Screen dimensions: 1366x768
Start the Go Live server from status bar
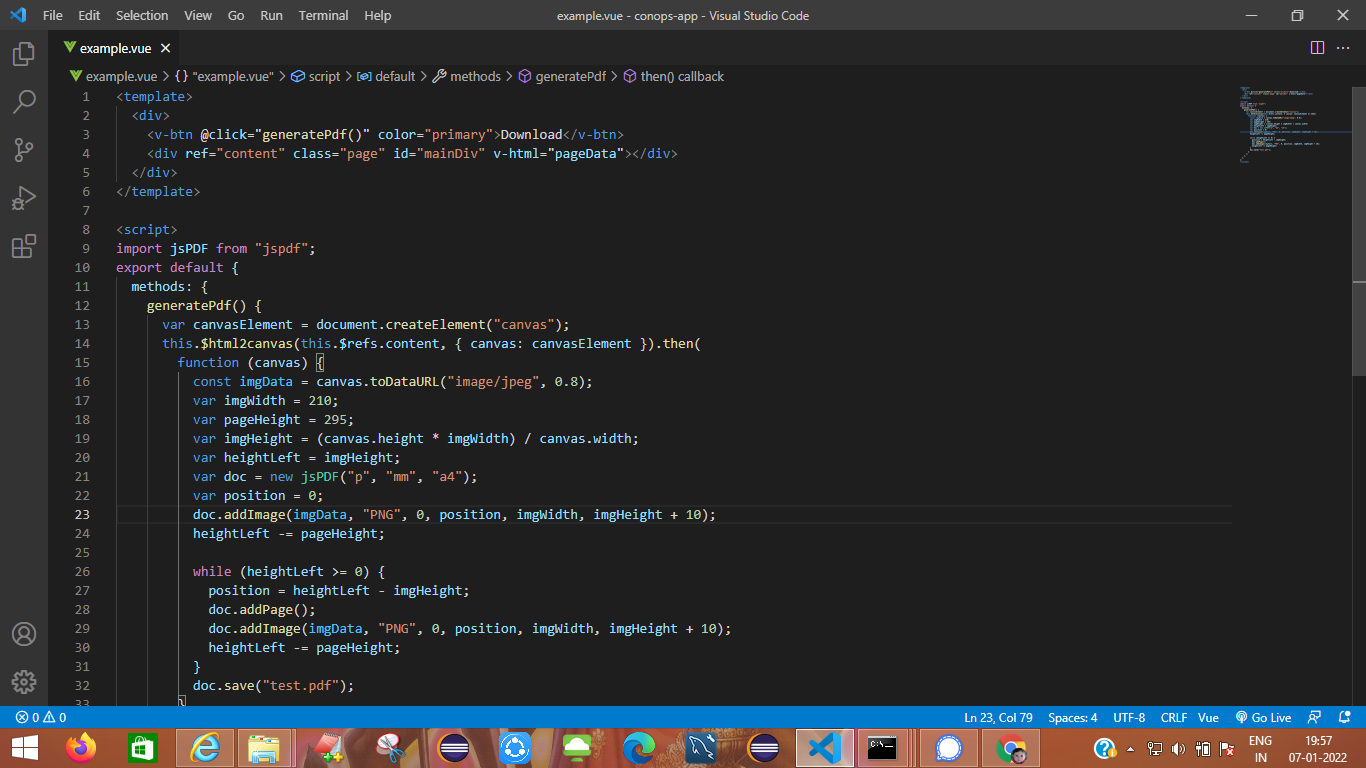(x=1263, y=717)
